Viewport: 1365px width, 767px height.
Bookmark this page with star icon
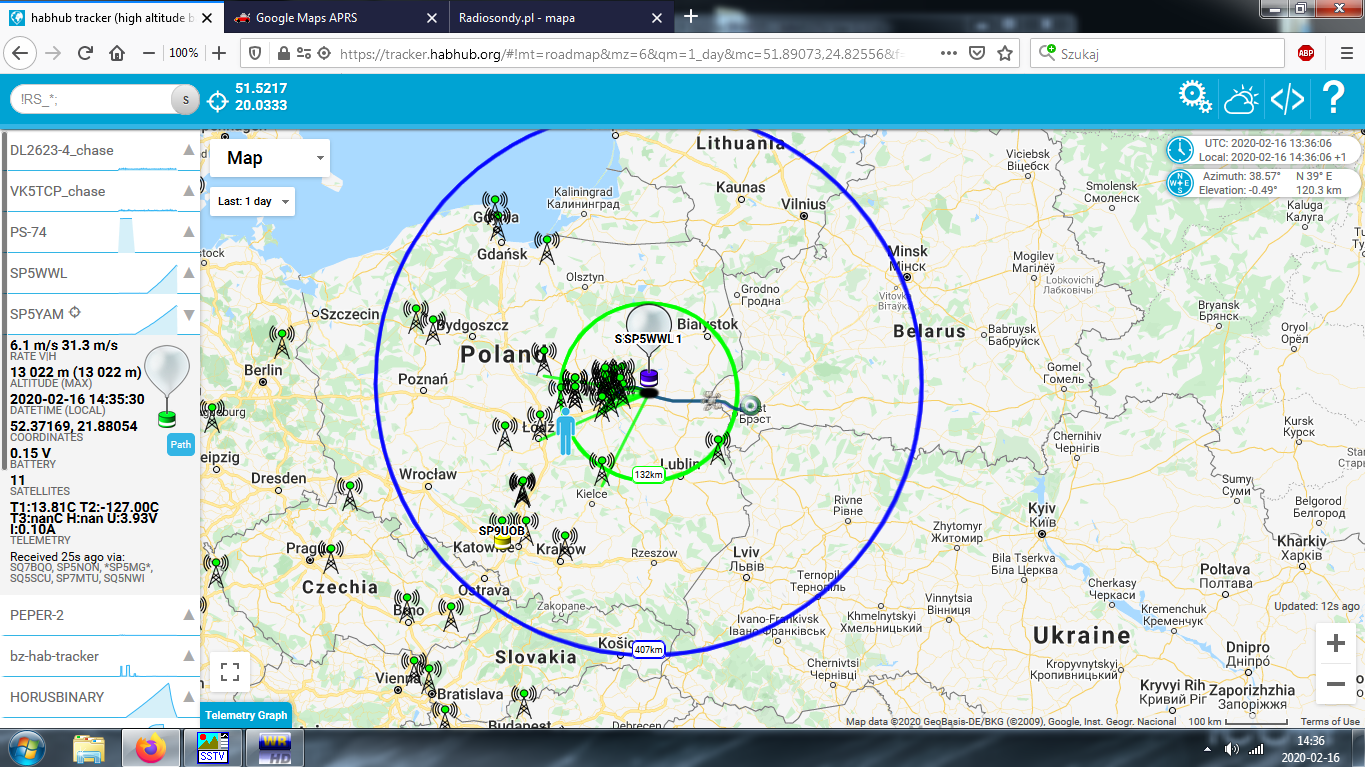click(x=1005, y=53)
